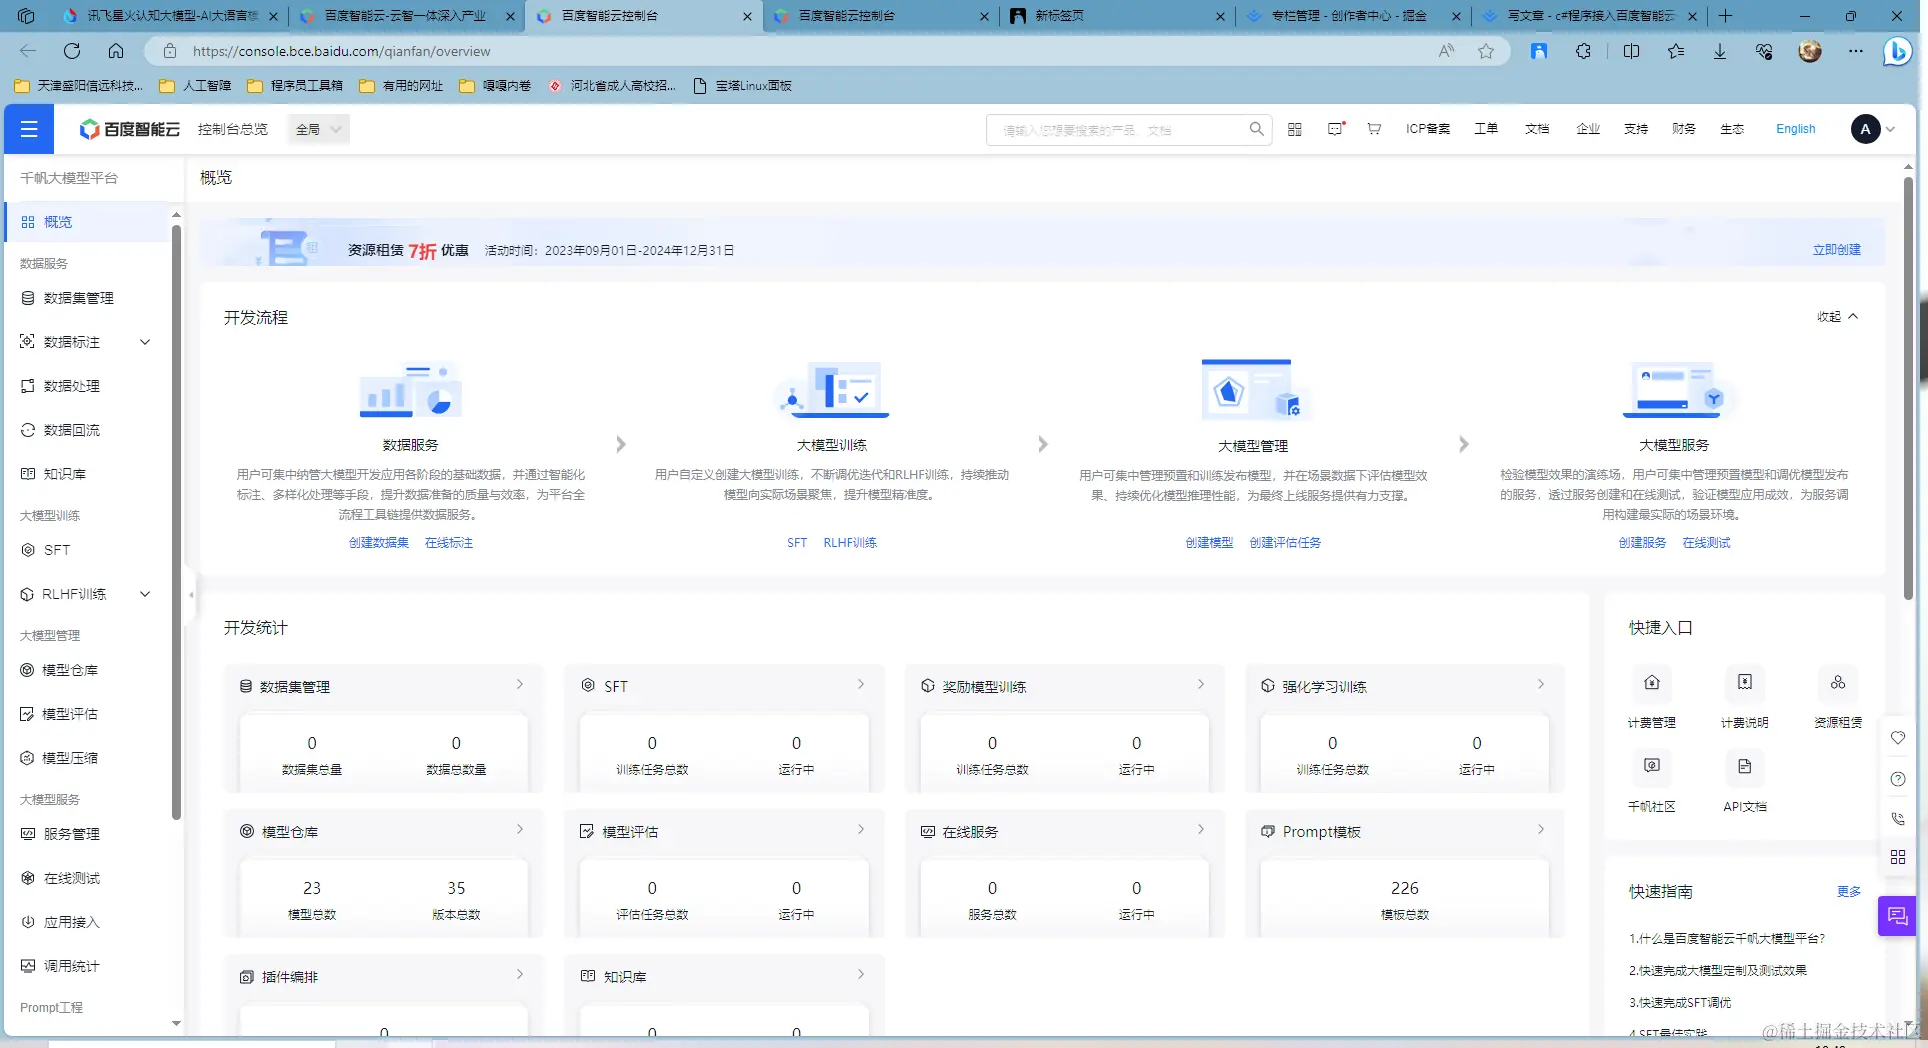This screenshot has height=1048, width=1928.
Task: Click the phone contact icon on right rail
Action: (x=1898, y=819)
